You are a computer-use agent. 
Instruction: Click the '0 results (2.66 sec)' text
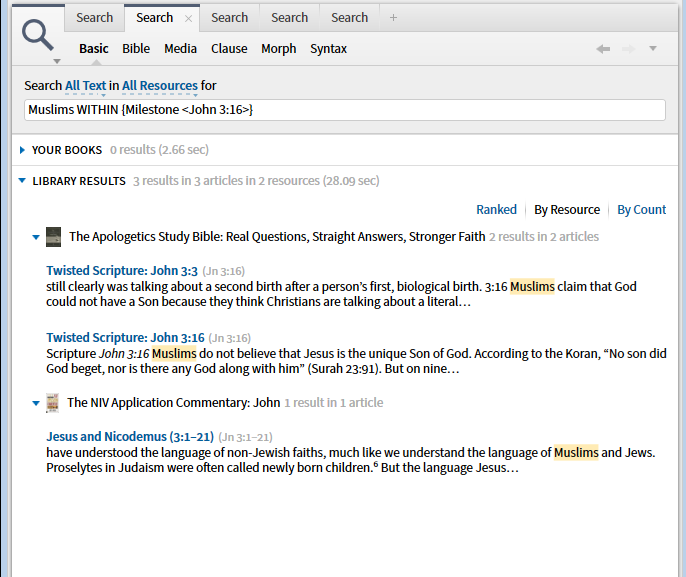[x=159, y=150]
